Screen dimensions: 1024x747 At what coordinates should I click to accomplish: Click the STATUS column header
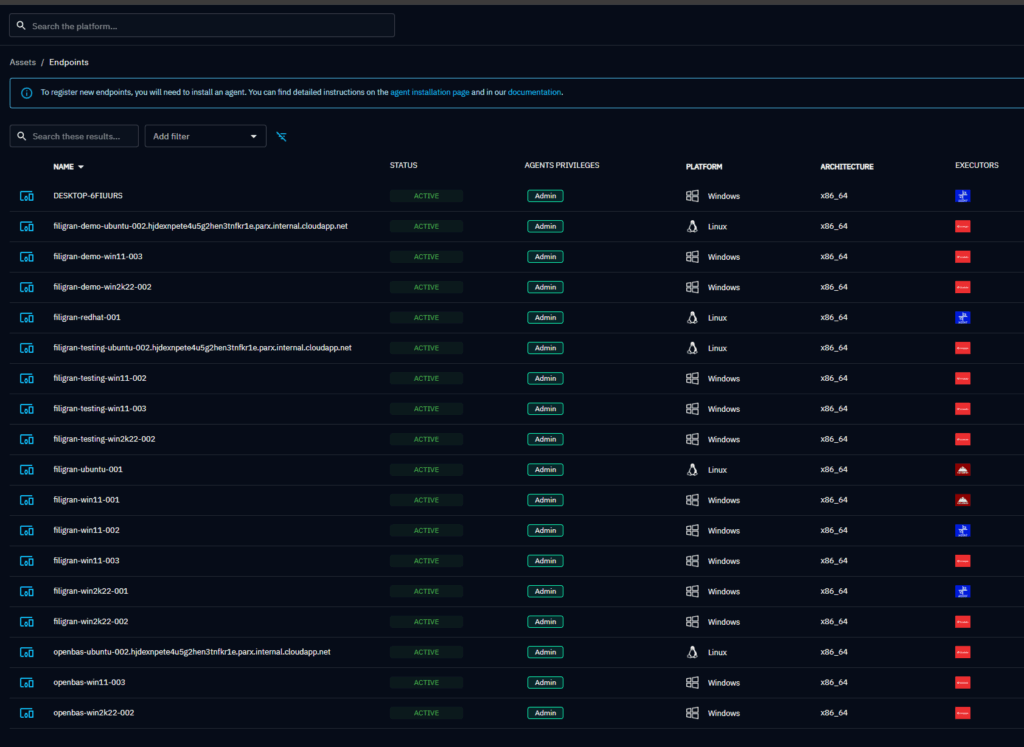pyautogui.click(x=403, y=166)
